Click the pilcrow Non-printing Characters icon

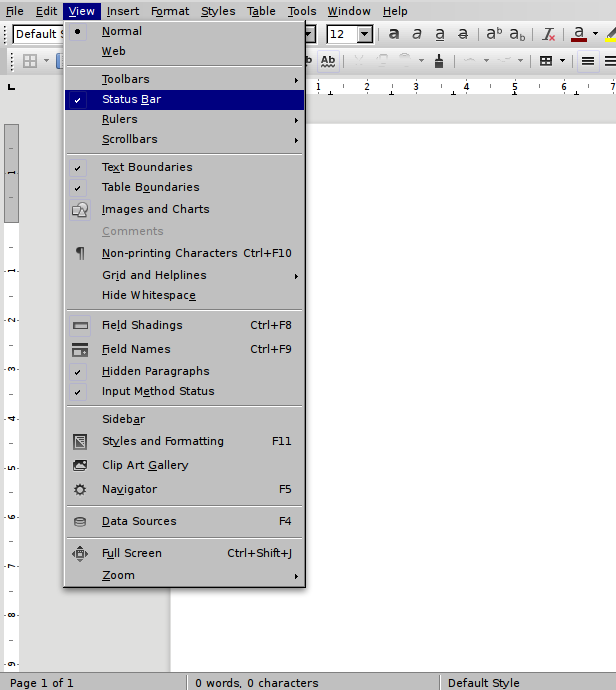80,253
